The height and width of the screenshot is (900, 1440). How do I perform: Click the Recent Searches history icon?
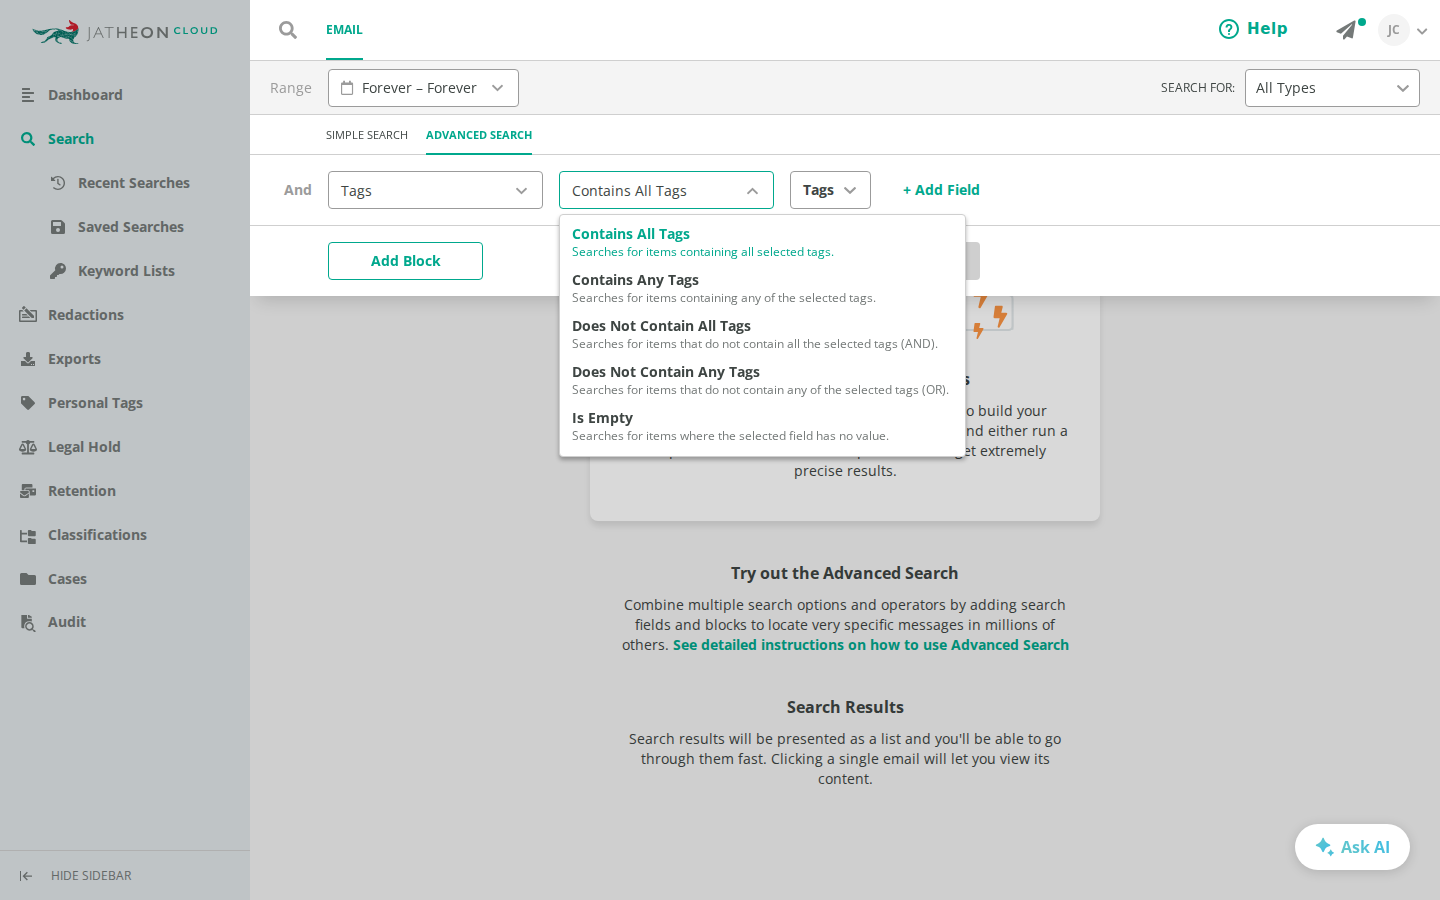click(x=58, y=183)
